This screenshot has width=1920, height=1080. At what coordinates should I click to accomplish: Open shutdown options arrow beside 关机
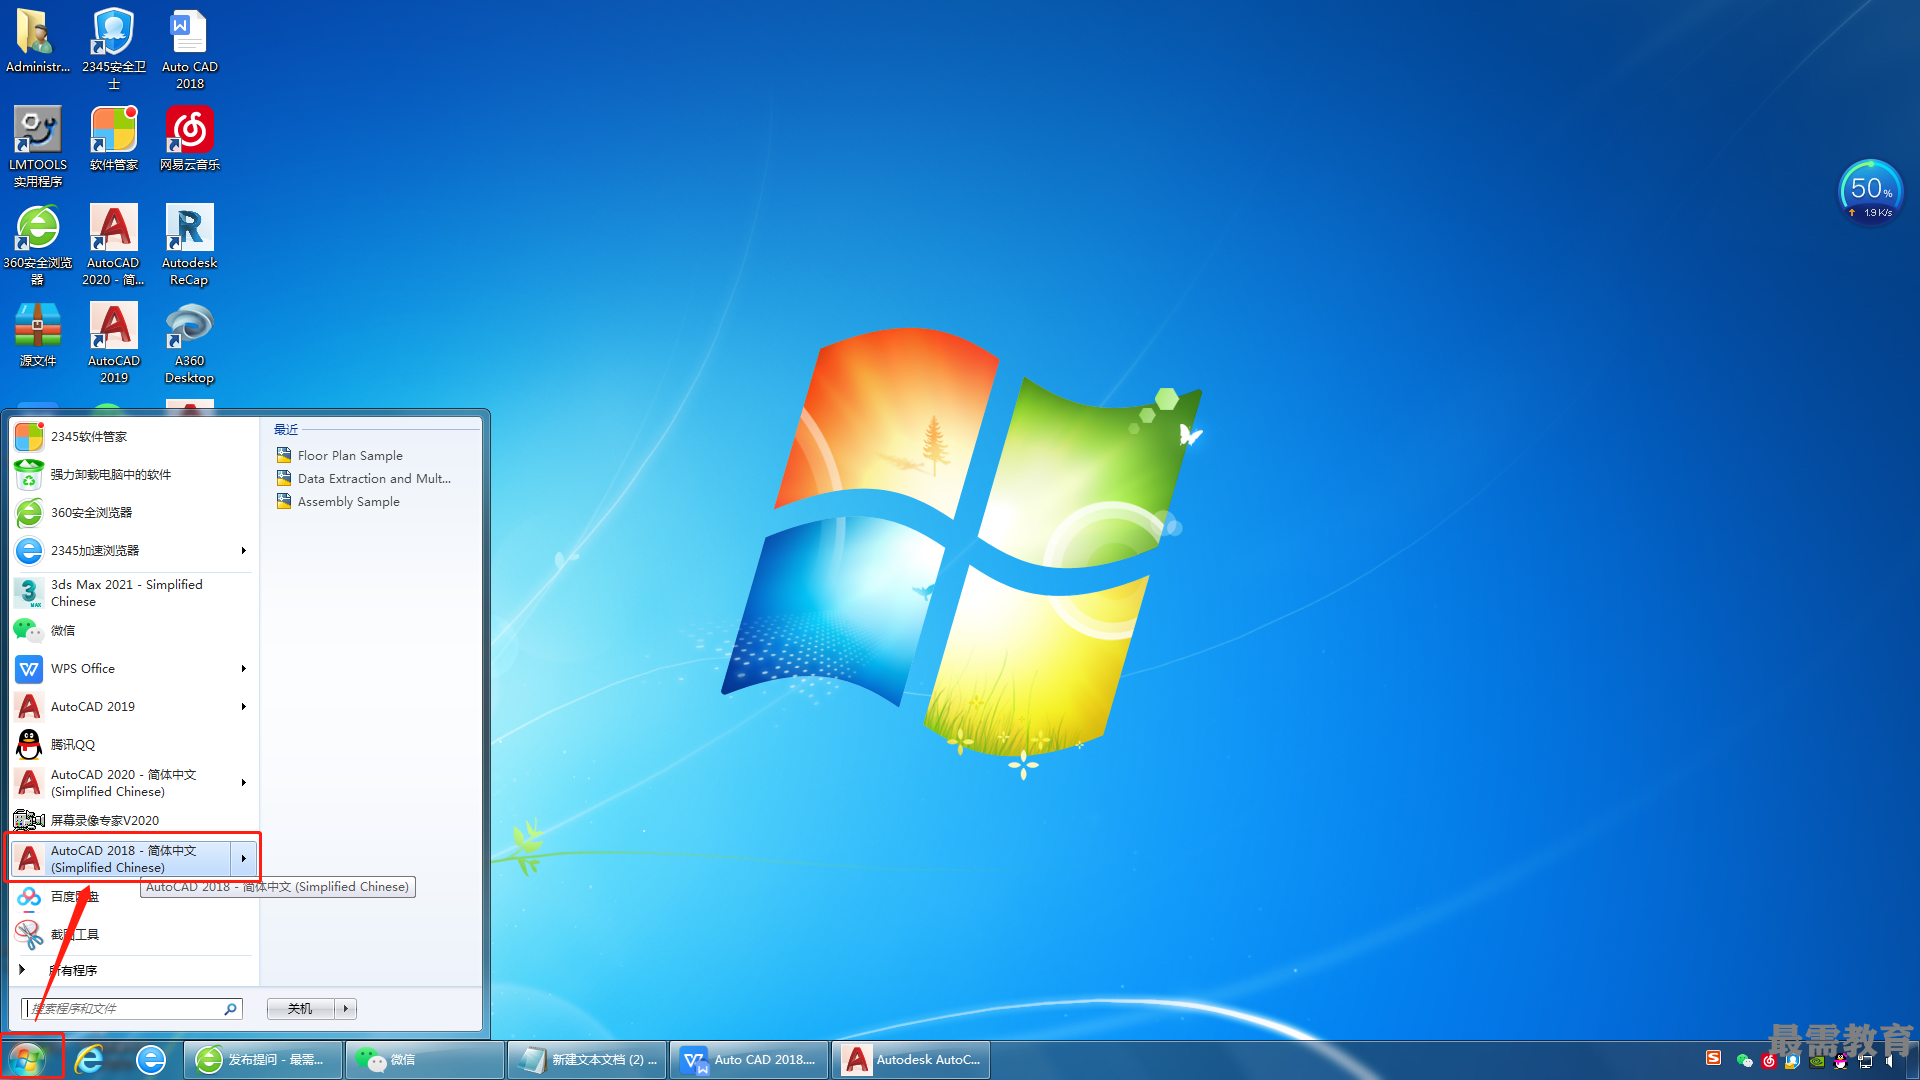tap(346, 1009)
